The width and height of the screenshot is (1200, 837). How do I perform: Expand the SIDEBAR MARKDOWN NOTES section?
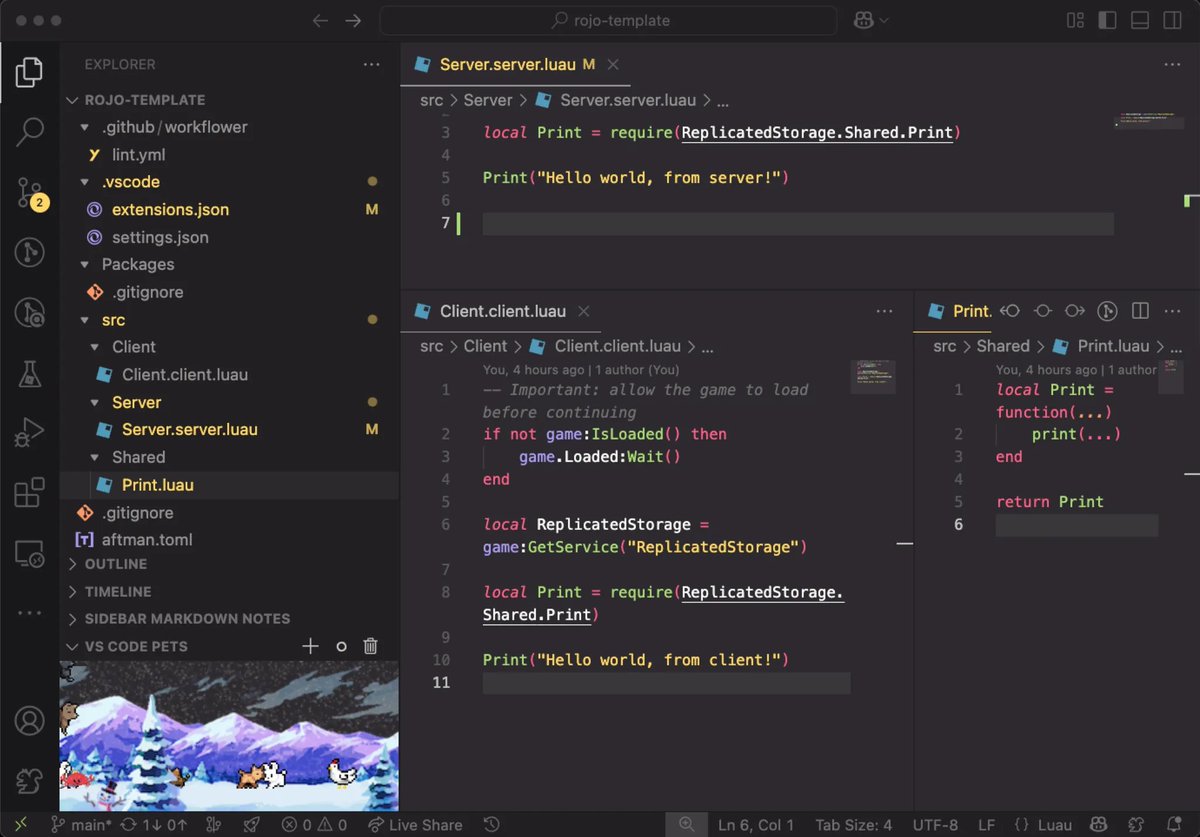(x=187, y=618)
